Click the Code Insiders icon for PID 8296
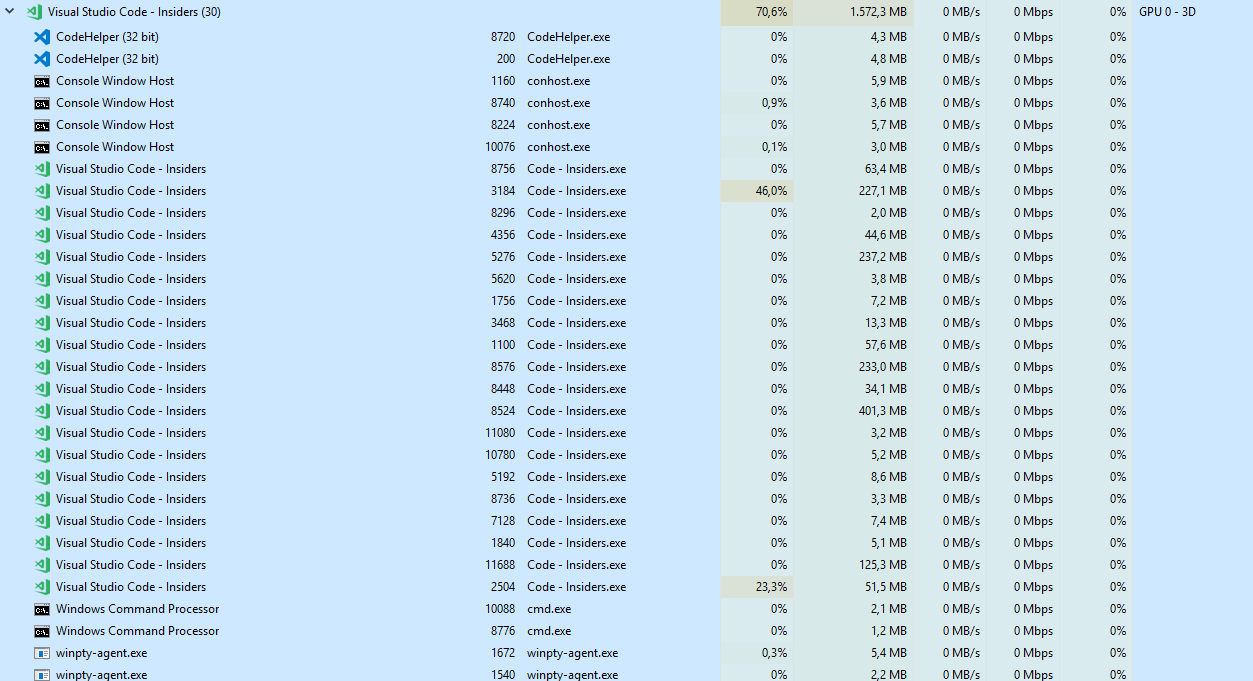Viewport: 1253px width, 681px height. click(x=42, y=213)
